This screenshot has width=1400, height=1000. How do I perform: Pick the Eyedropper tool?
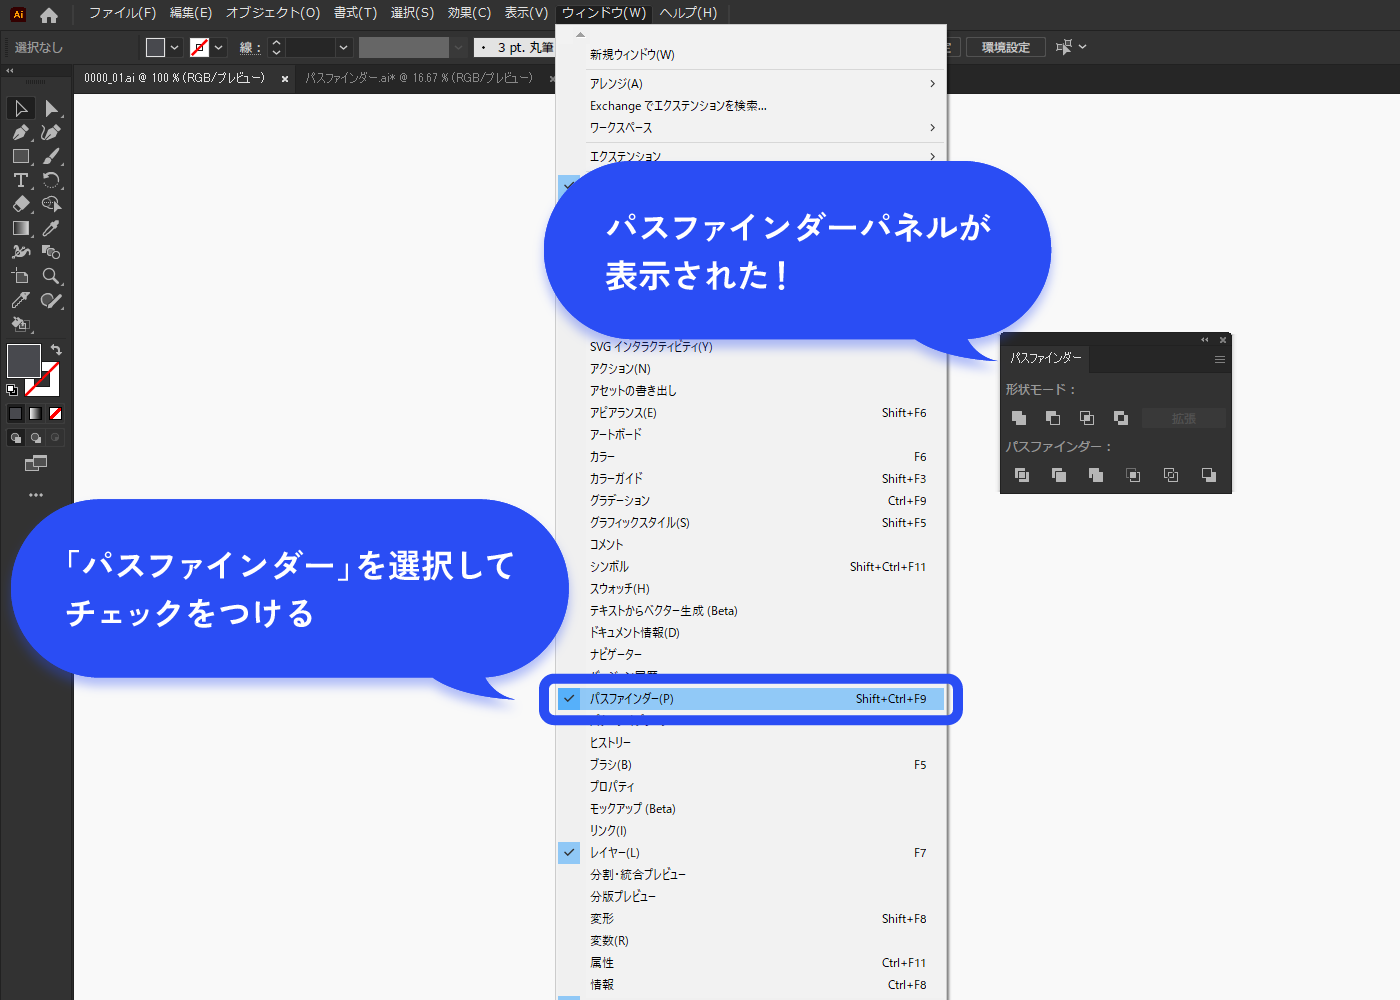[x=51, y=228]
